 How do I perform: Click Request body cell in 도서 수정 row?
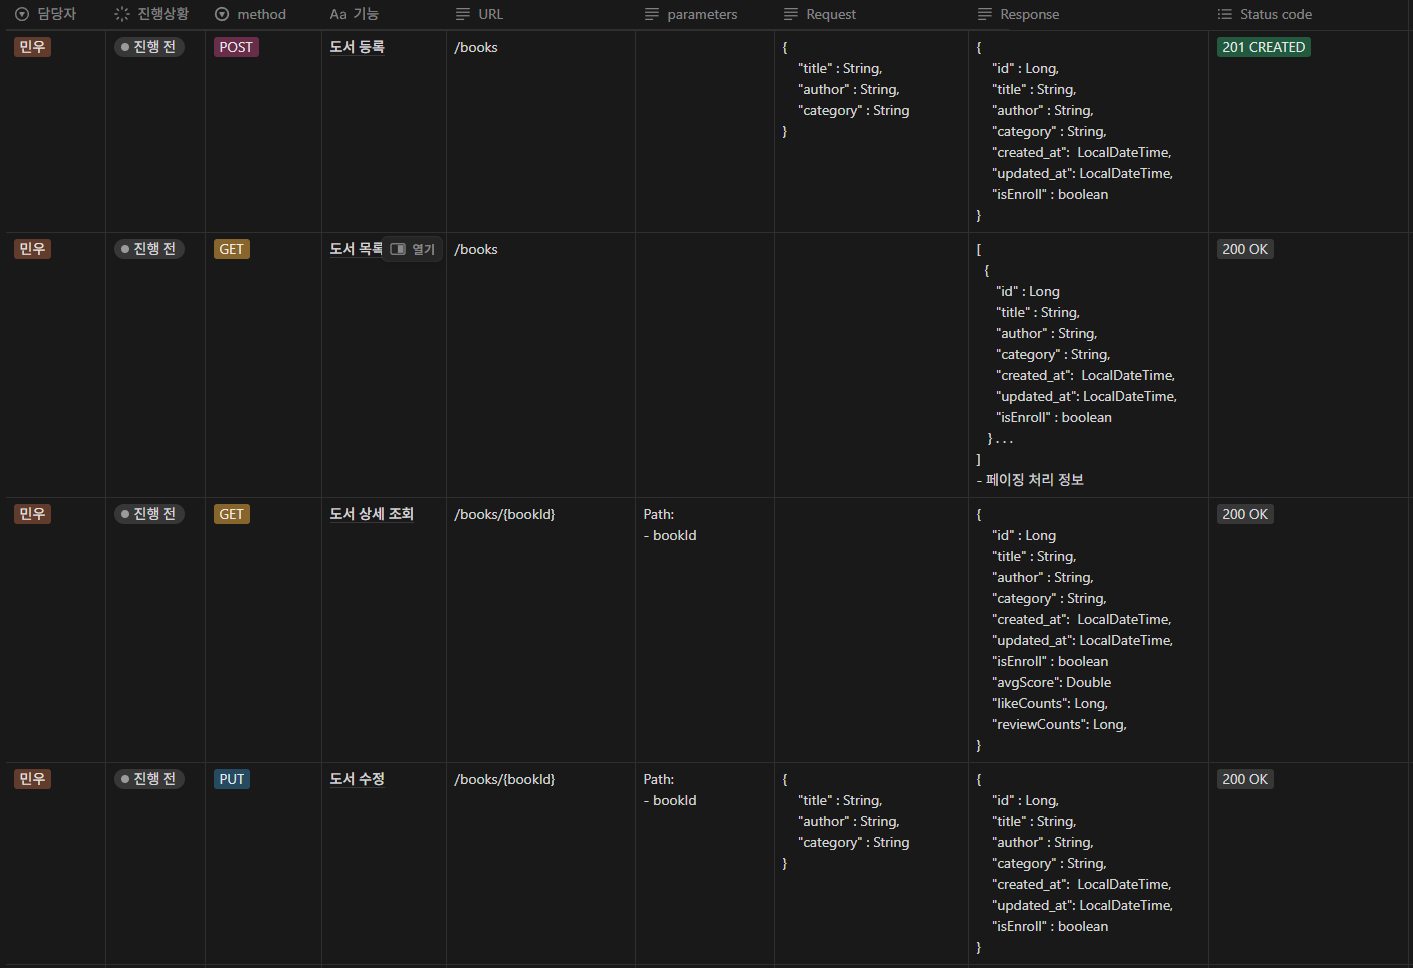click(871, 864)
